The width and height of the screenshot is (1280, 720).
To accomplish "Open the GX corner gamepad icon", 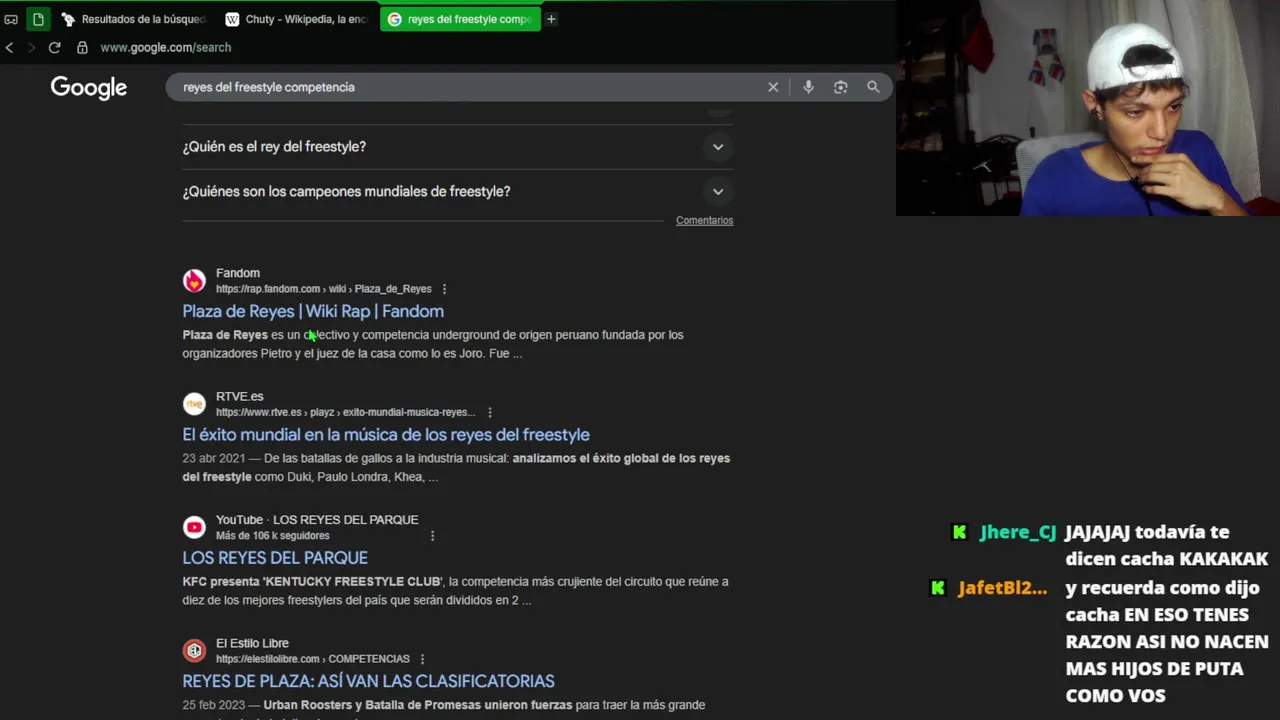I will (11, 19).
